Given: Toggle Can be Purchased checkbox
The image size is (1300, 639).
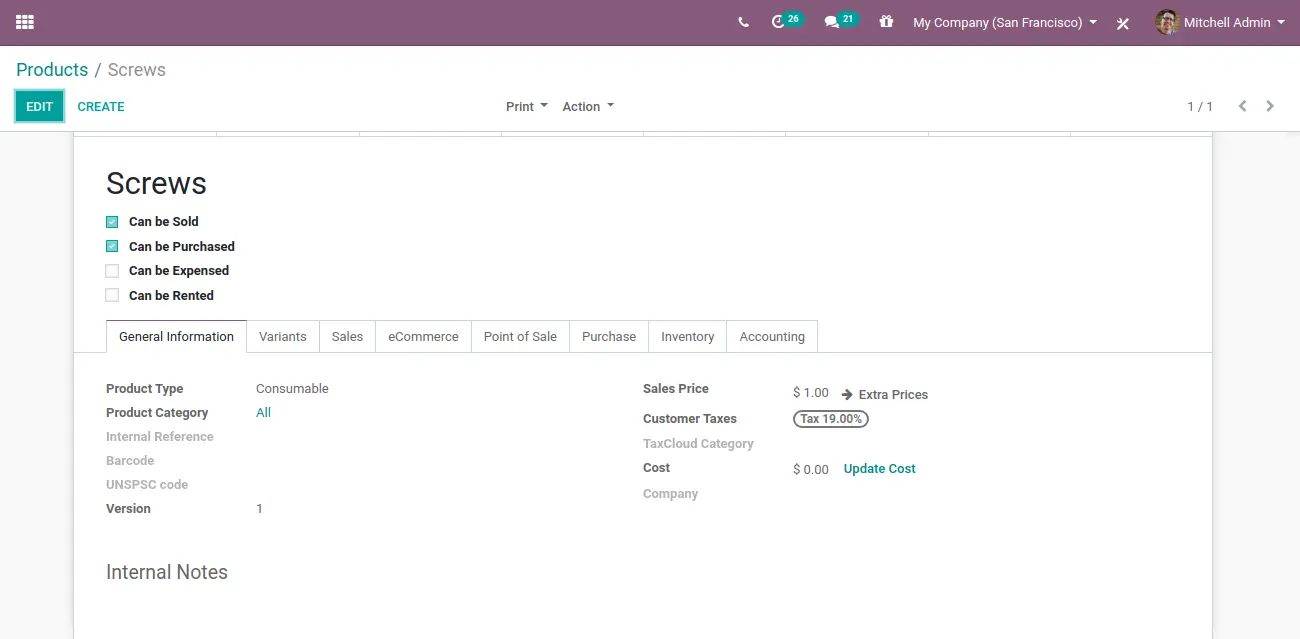Looking at the screenshot, I should [x=112, y=246].
